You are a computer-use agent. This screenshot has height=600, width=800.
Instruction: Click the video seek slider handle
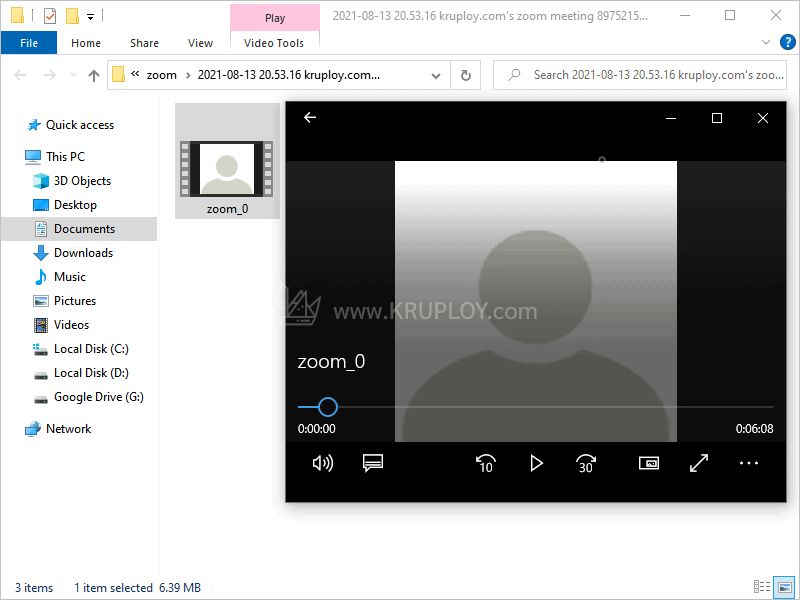[327, 407]
